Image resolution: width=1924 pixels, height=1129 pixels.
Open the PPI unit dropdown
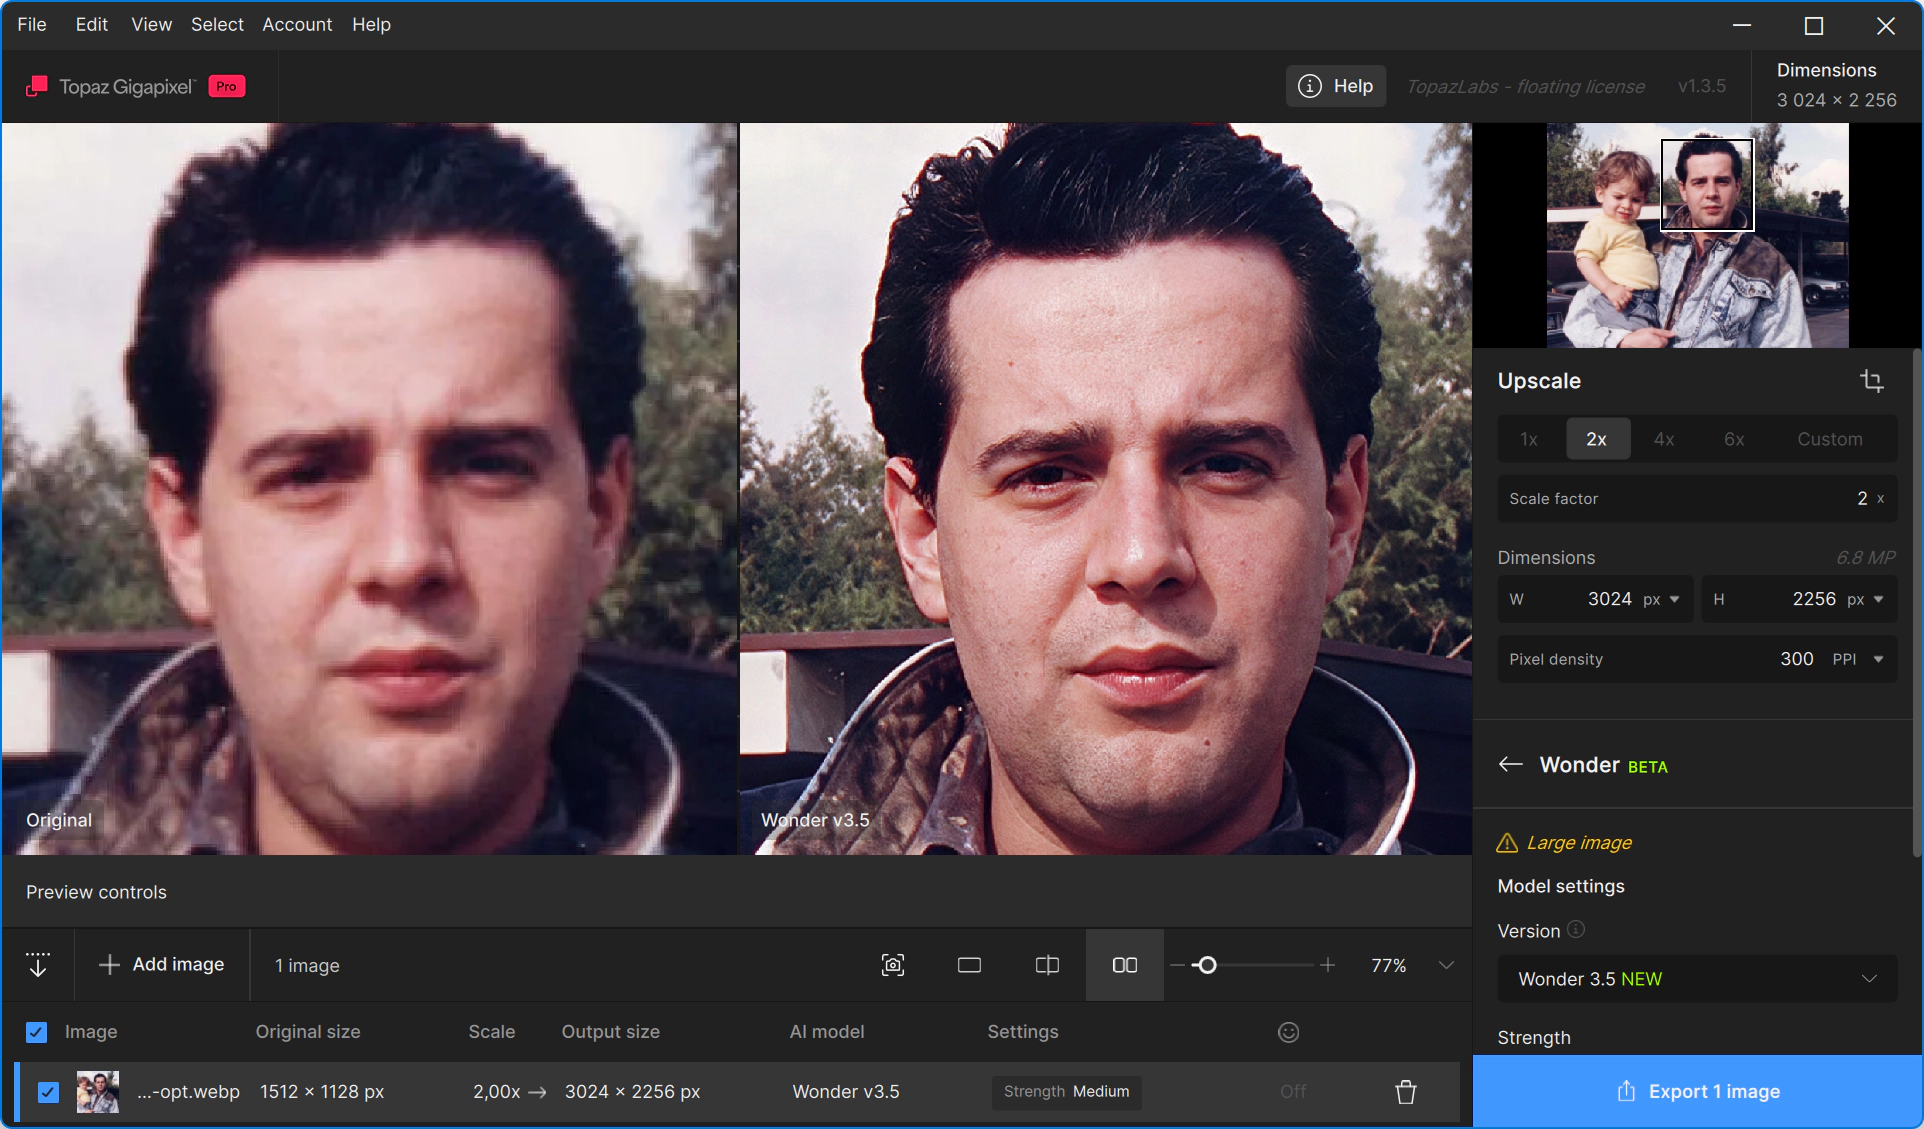(1858, 659)
